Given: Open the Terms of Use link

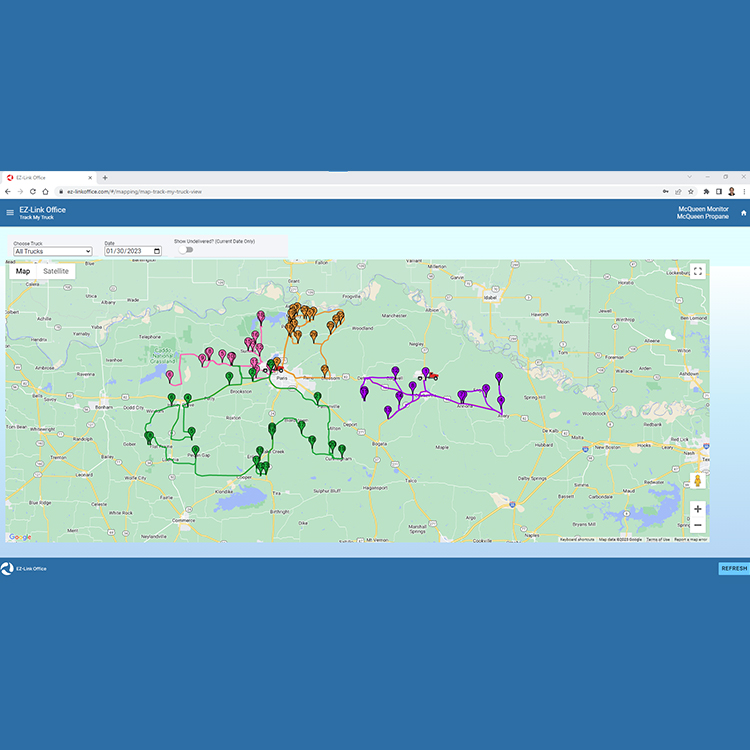Looking at the screenshot, I should click(657, 539).
